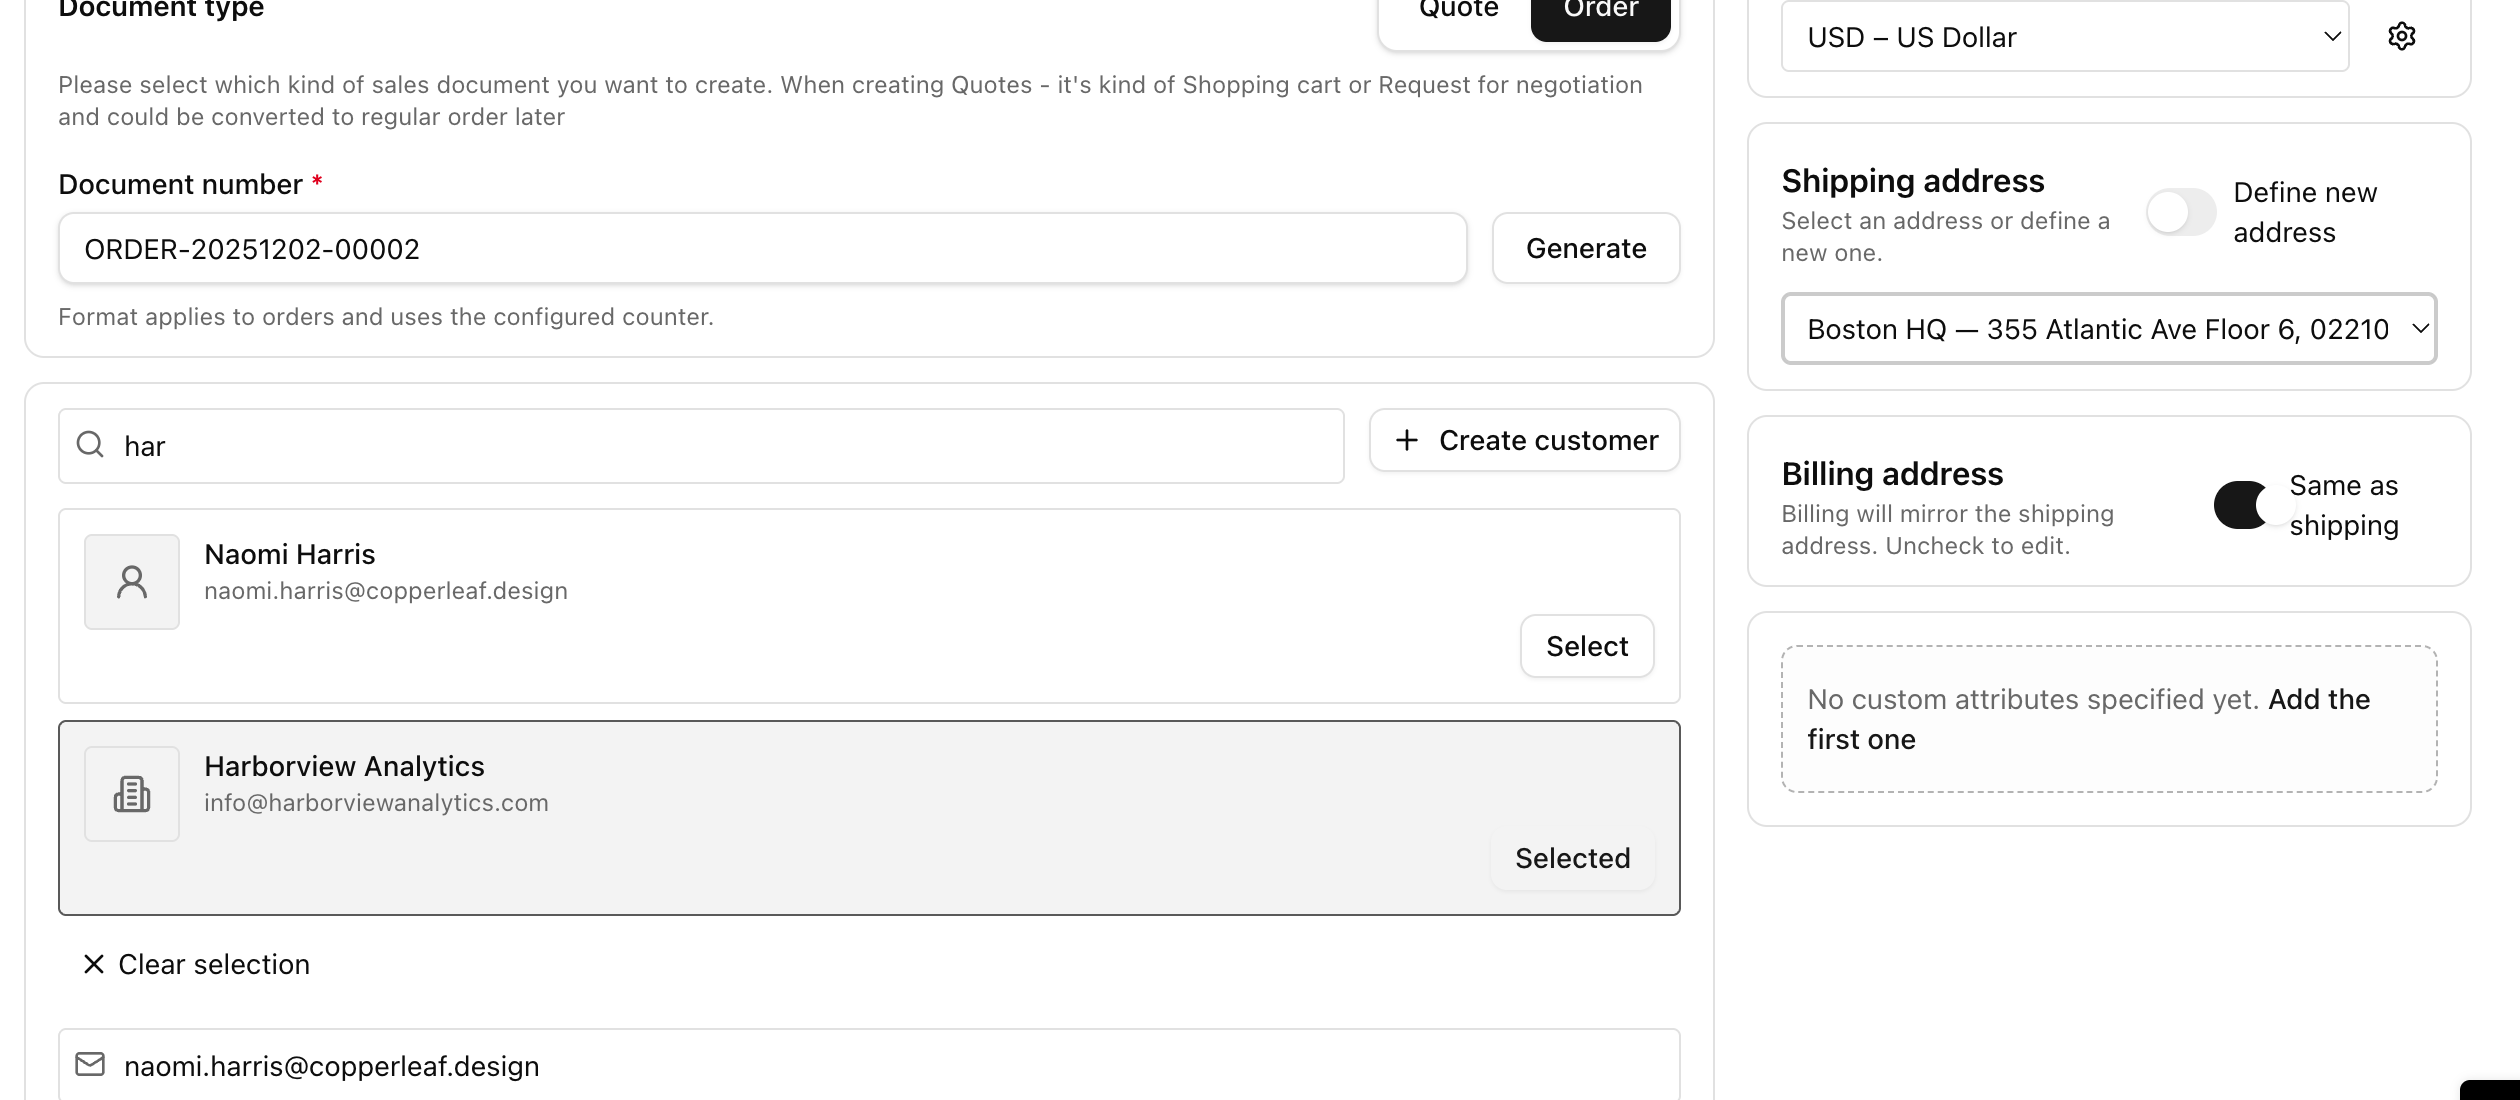The image size is (2520, 1100).
Task: Switch to the Quote document type
Action: (x=1457, y=10)
